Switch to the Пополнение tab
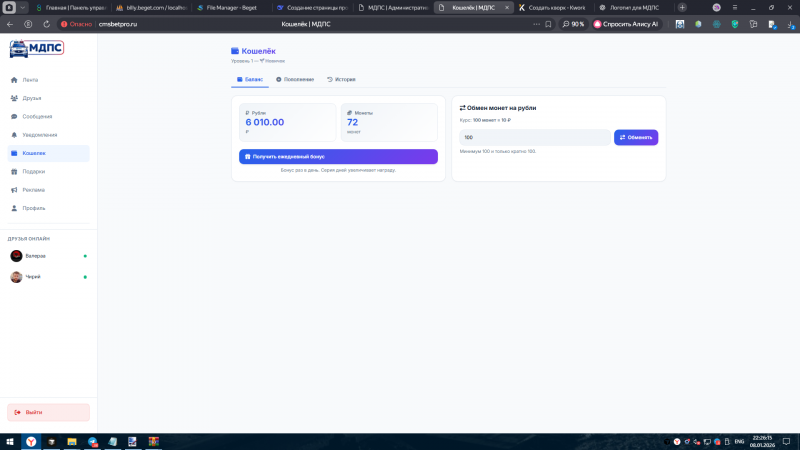 pos(295,80)
